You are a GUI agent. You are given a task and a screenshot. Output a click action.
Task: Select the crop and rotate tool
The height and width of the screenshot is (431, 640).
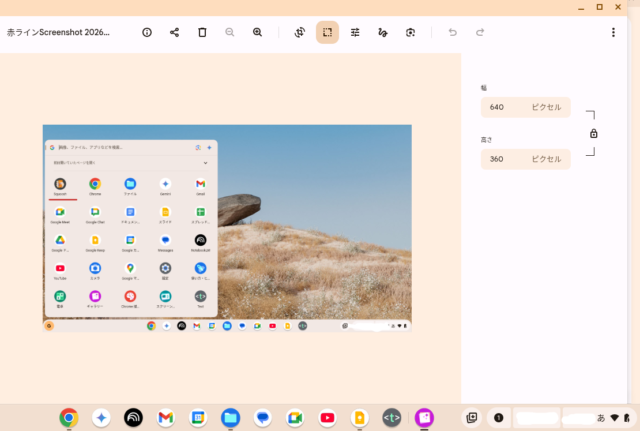pyautogui.click(x=299, y=32)
